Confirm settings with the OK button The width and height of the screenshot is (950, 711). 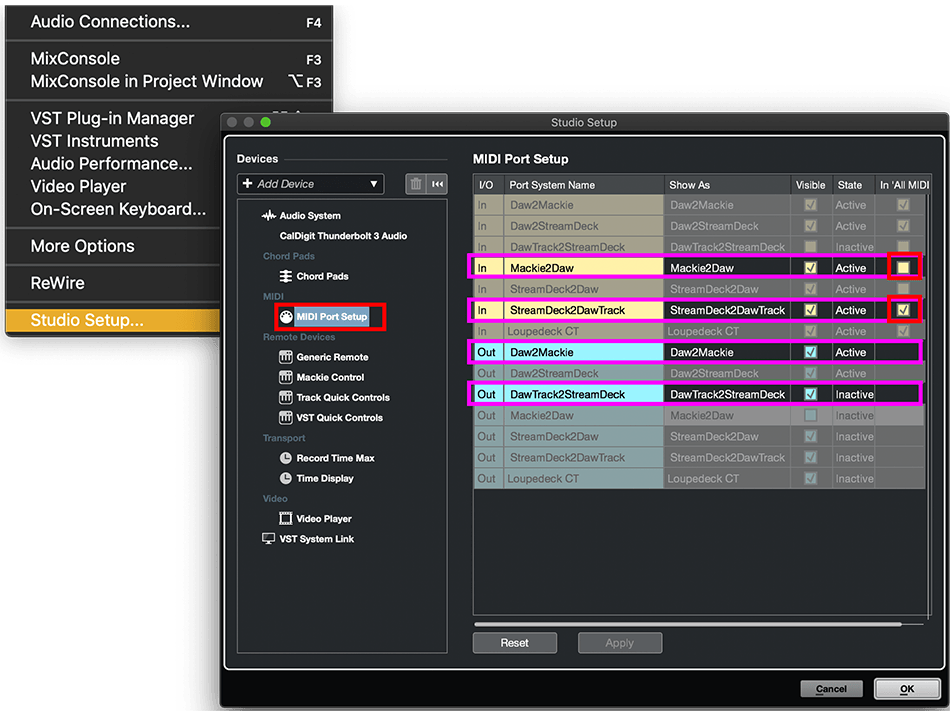(x=906, y=688)
